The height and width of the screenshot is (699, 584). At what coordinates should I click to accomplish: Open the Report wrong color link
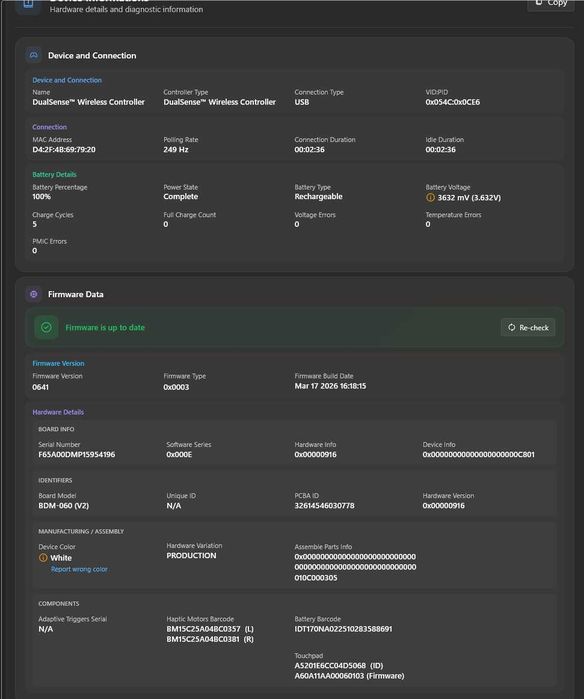pos(79,569)
